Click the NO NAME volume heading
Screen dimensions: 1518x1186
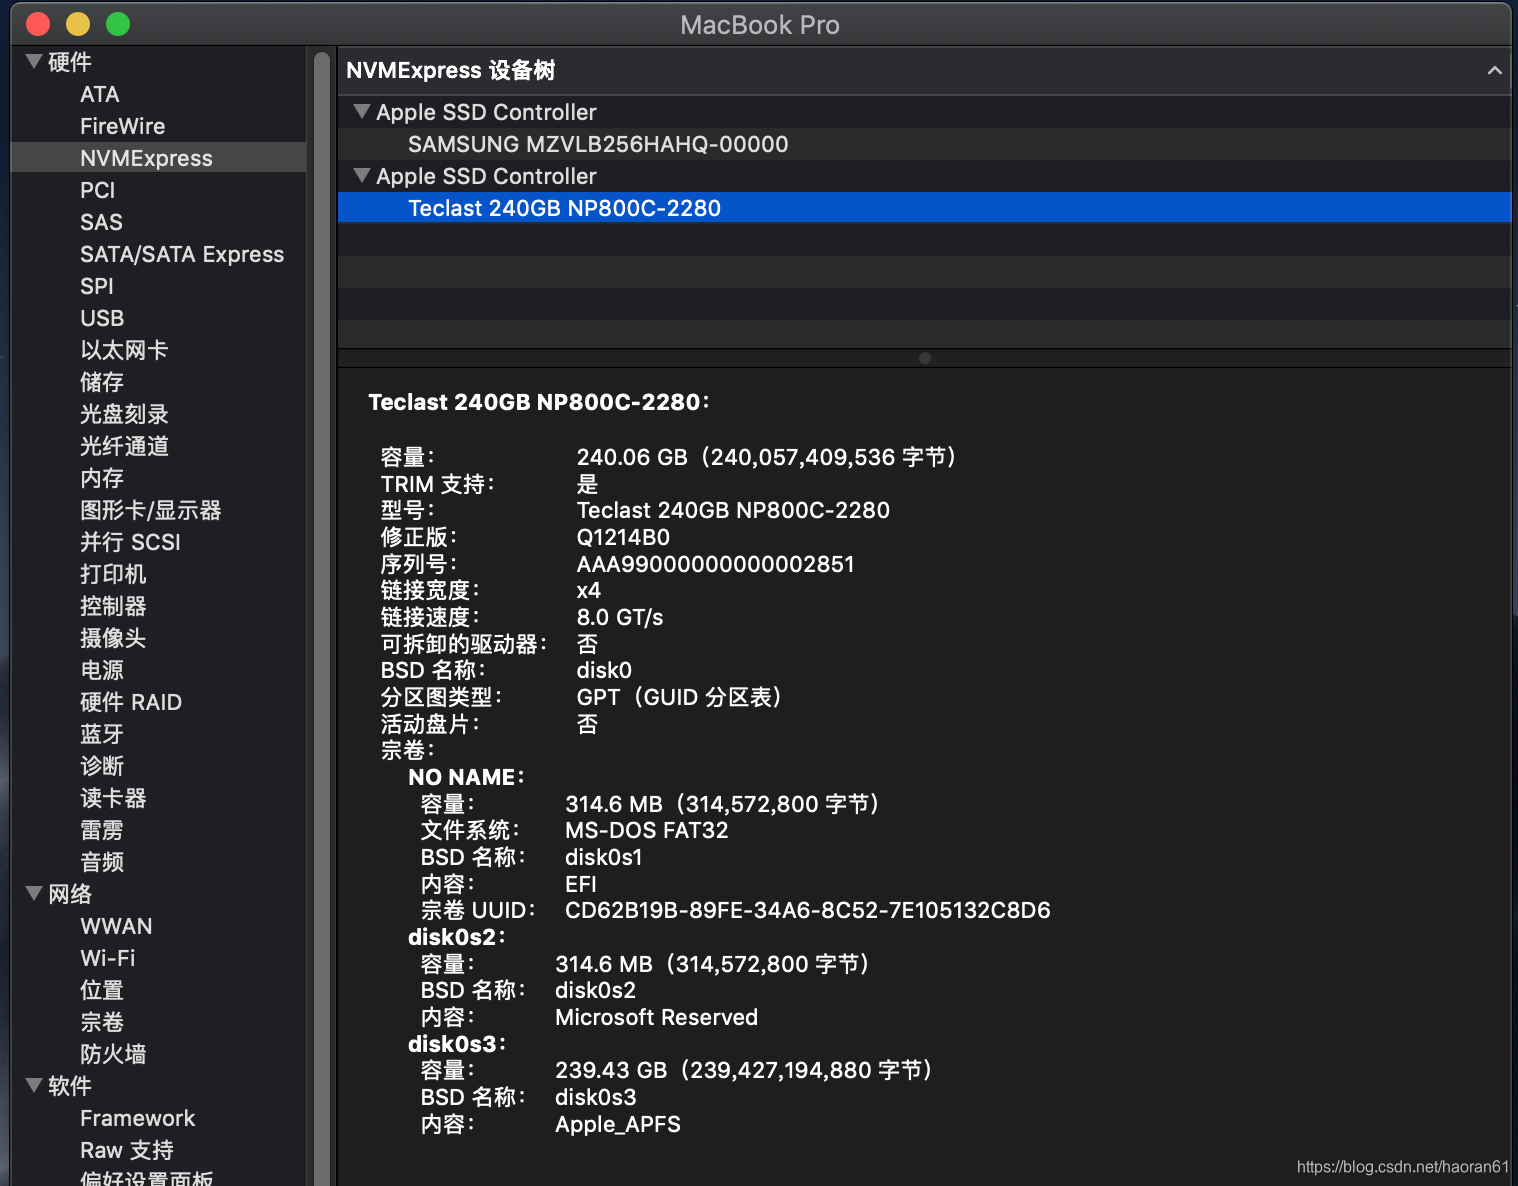point(467,777)
